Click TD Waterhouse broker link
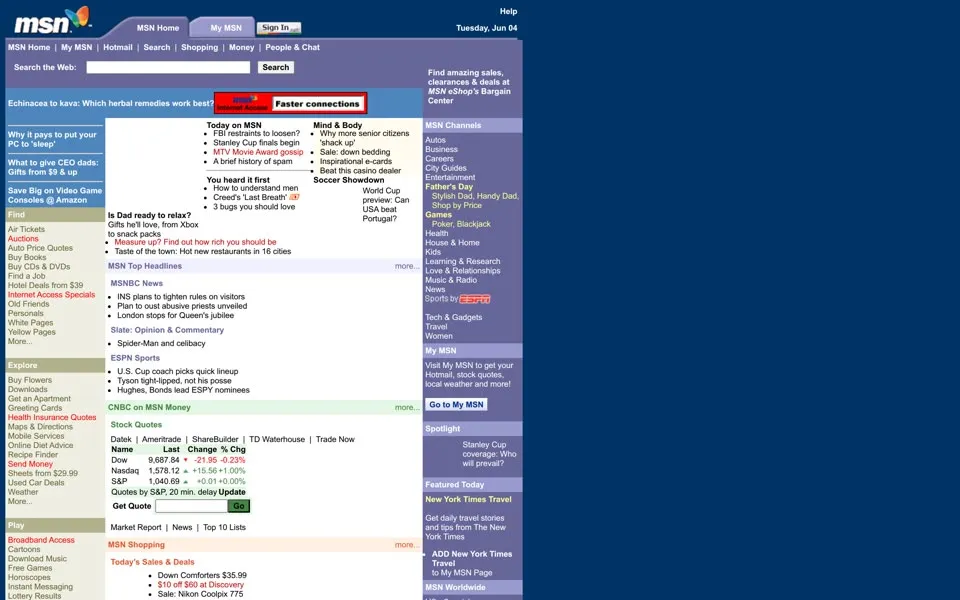960x600 pixels. click(x=277, y=440)
